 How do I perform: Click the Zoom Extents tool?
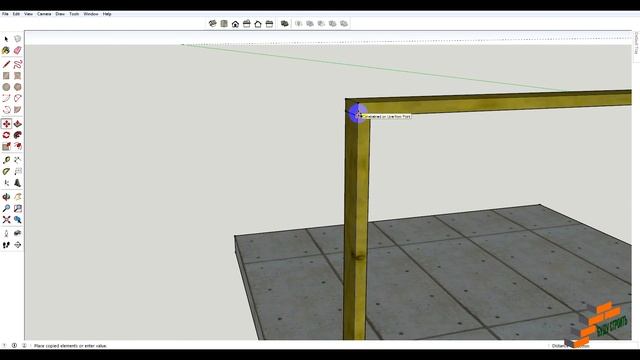coord(6,220)
